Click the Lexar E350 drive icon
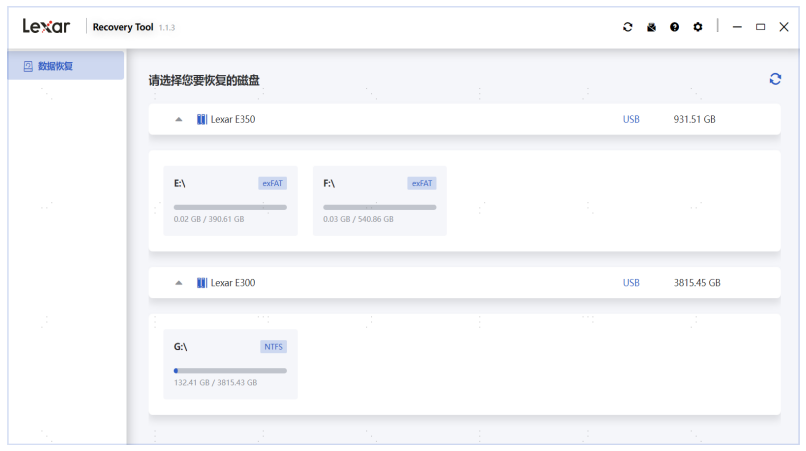Screen dimensions: 806x451 (x=202, y=120)
